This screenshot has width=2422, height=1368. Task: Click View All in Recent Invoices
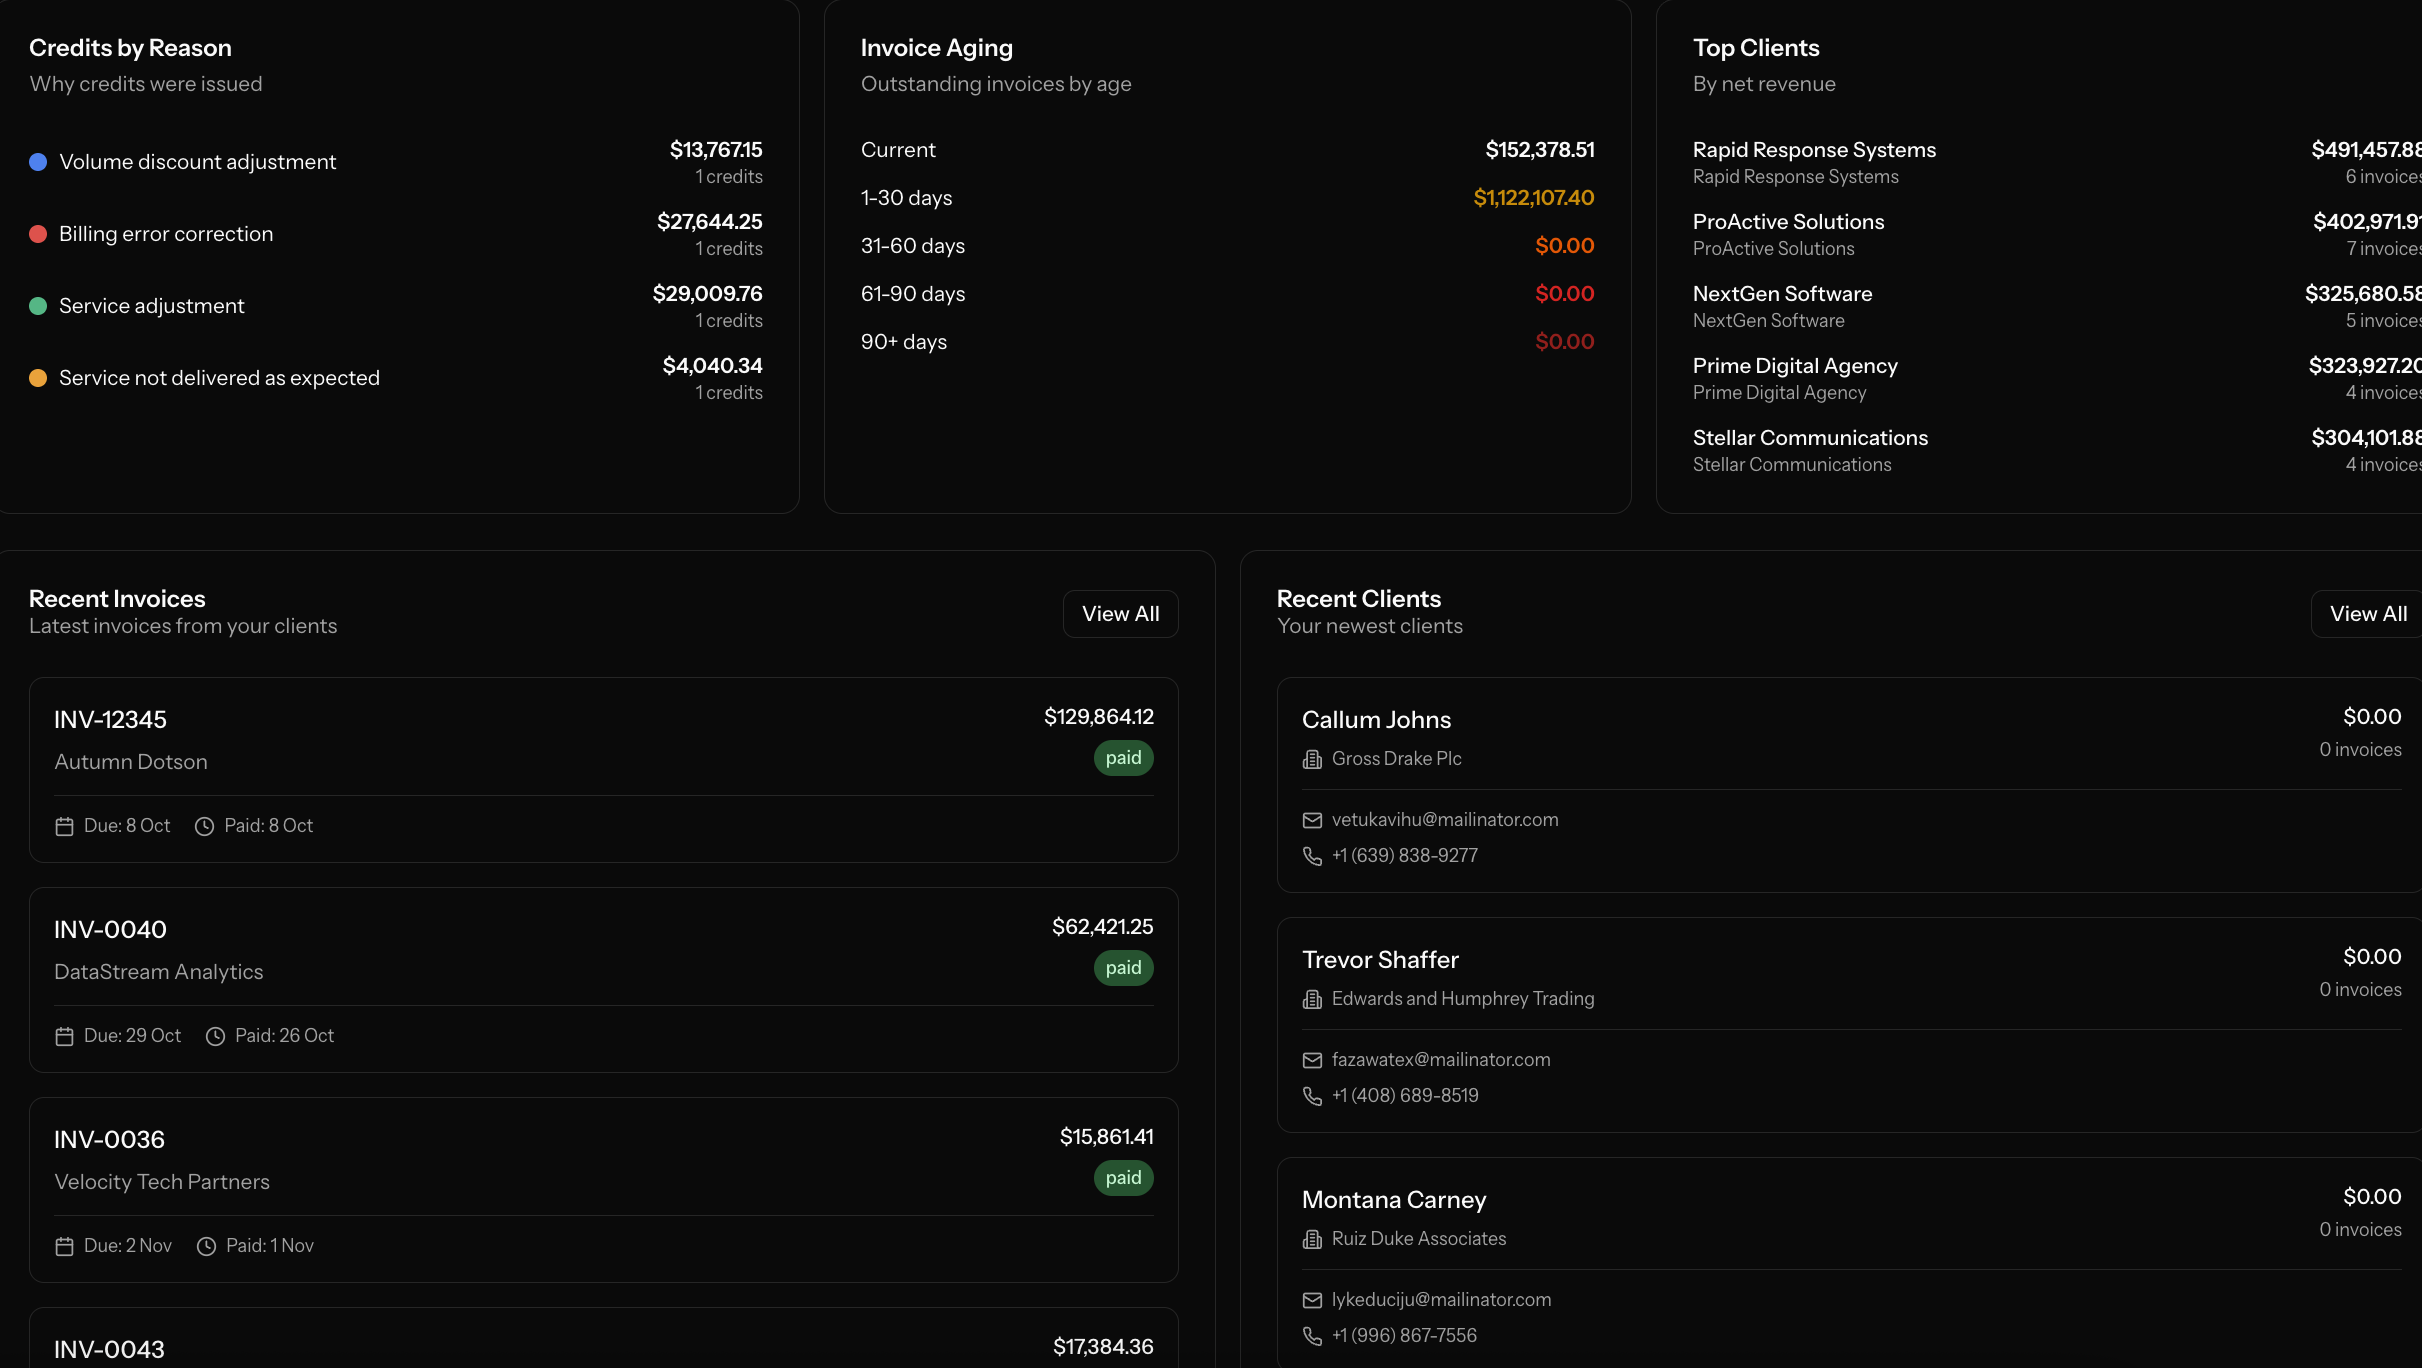(1120, 614)
